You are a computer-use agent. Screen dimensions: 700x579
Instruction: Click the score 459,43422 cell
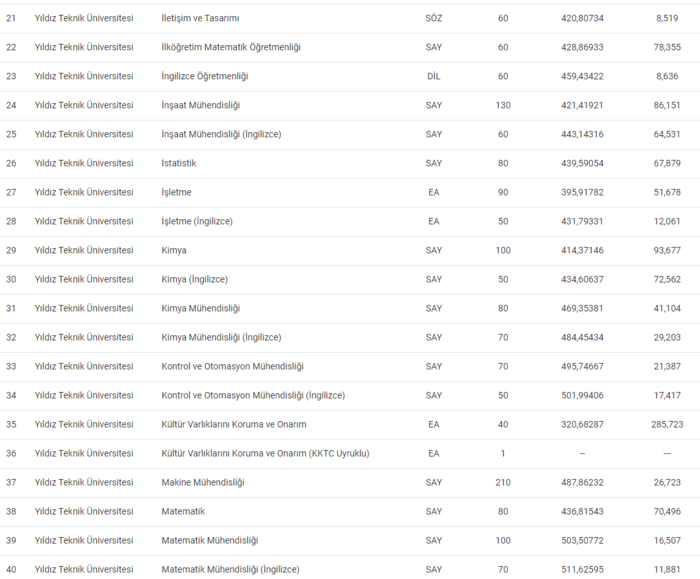[x=582, y=76]
